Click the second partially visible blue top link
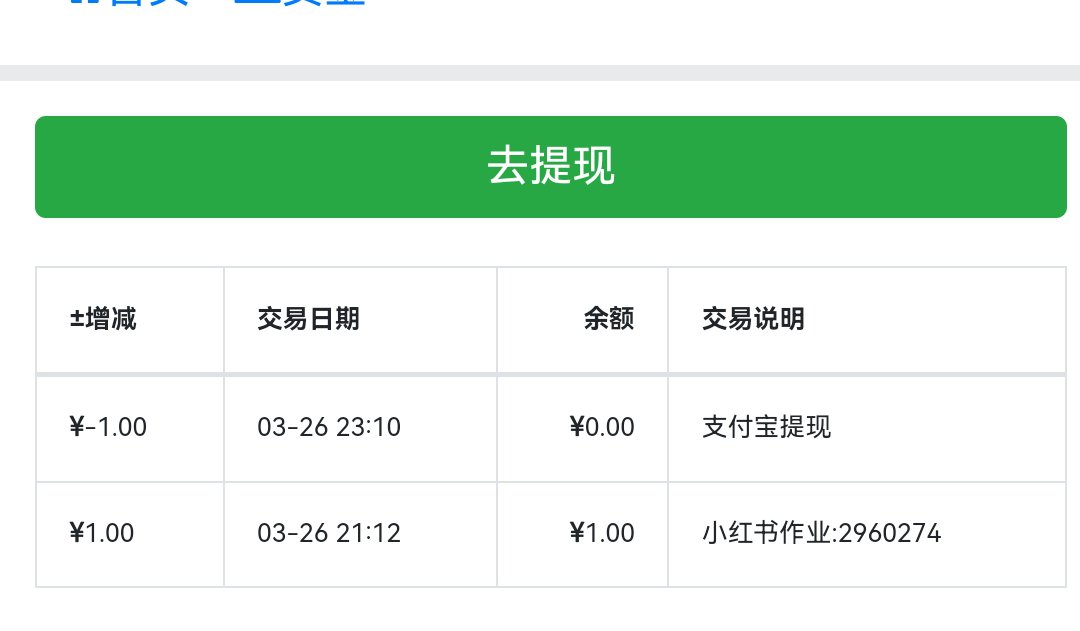1080x631 pixels. pyautogui.click(x=300, y=2)
